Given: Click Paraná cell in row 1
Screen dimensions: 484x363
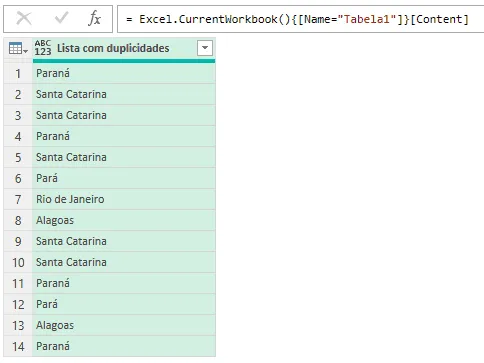Looking at the screenshot, I should point(124,73).
